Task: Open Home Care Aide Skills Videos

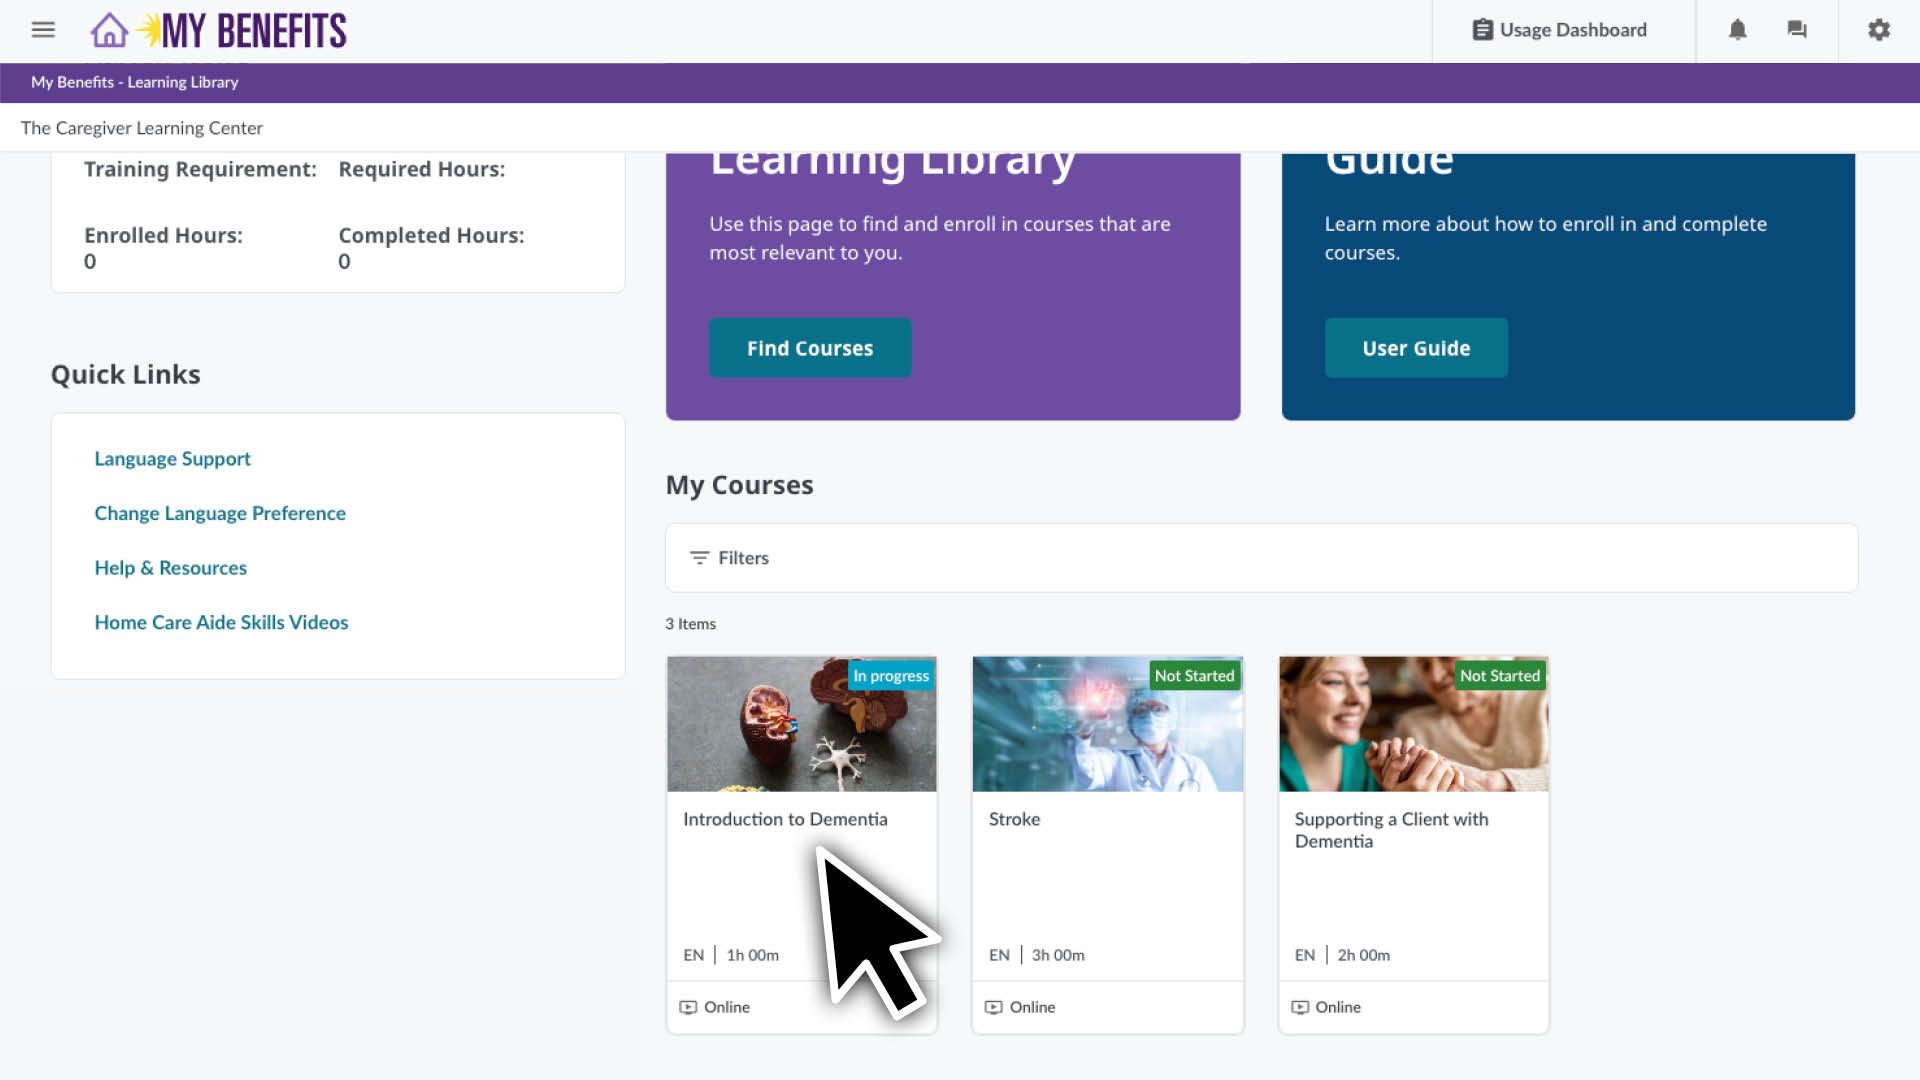Action: tap(221, 622)
